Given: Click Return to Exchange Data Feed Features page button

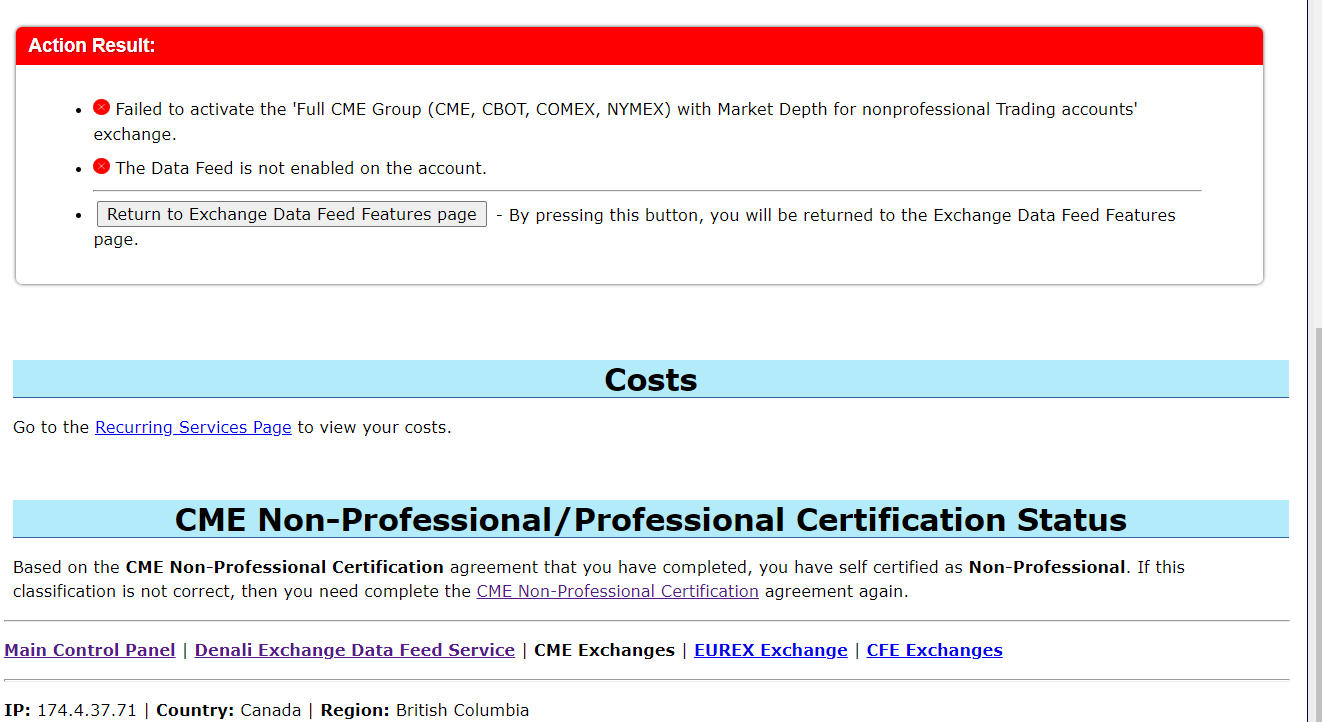Looking at the screenshot, I should point(291,214).
